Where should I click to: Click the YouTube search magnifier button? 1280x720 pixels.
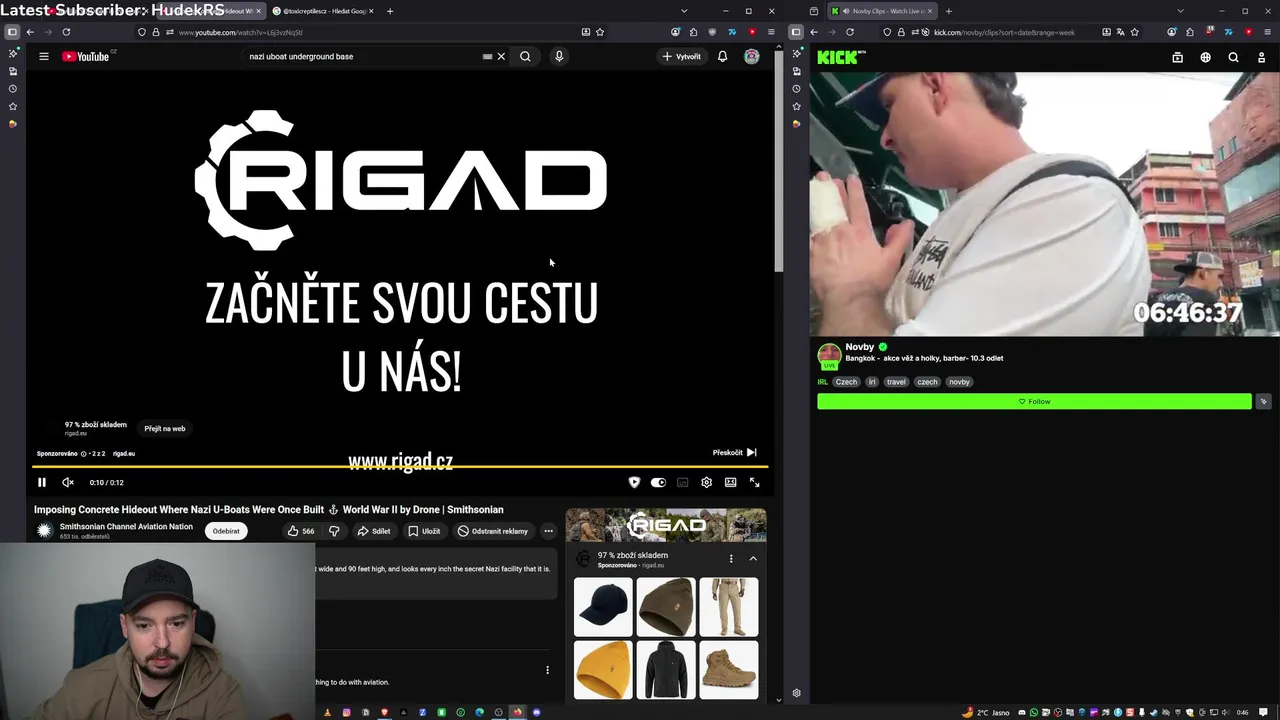click(525, 56)
